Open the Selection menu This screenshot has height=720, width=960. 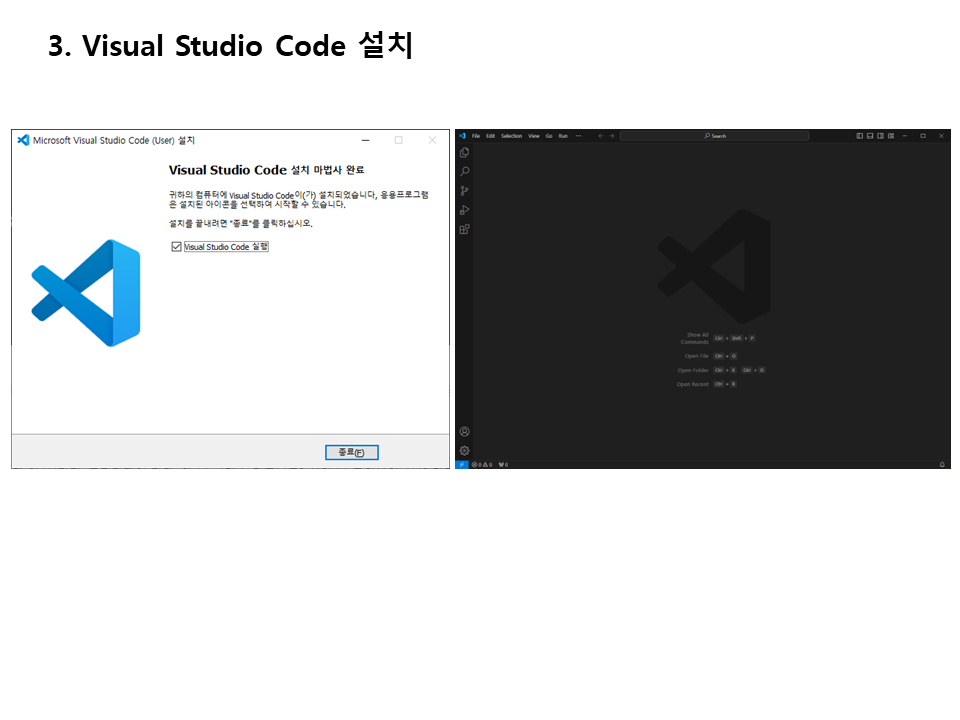point(511,136)
